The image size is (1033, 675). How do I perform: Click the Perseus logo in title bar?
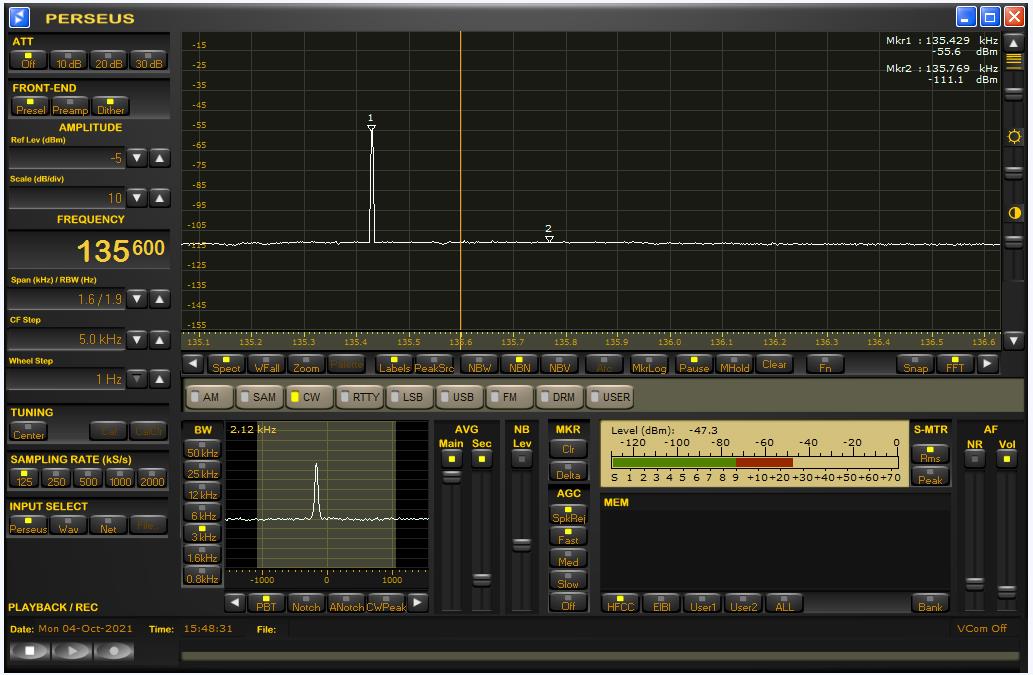(x=20, y=17)
